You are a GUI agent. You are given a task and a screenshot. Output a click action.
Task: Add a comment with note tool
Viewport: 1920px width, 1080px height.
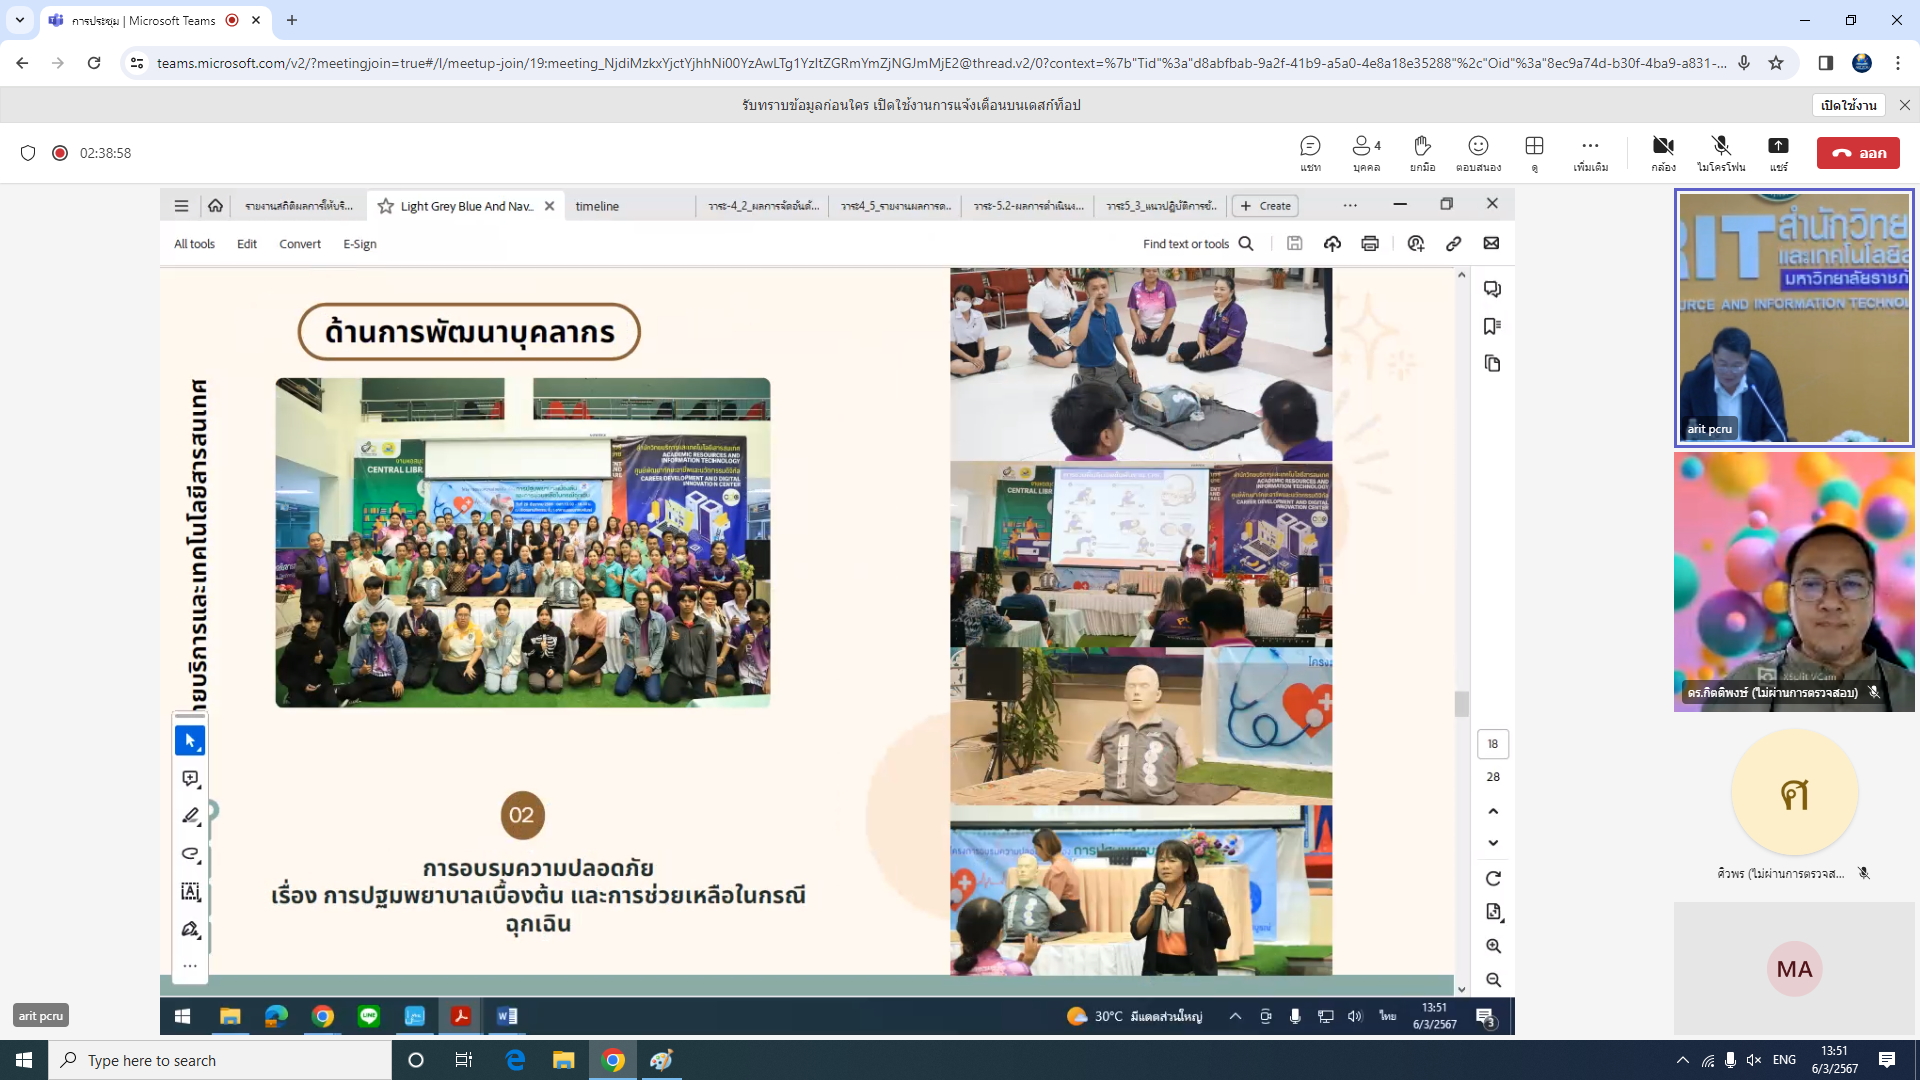coord(190,779)
